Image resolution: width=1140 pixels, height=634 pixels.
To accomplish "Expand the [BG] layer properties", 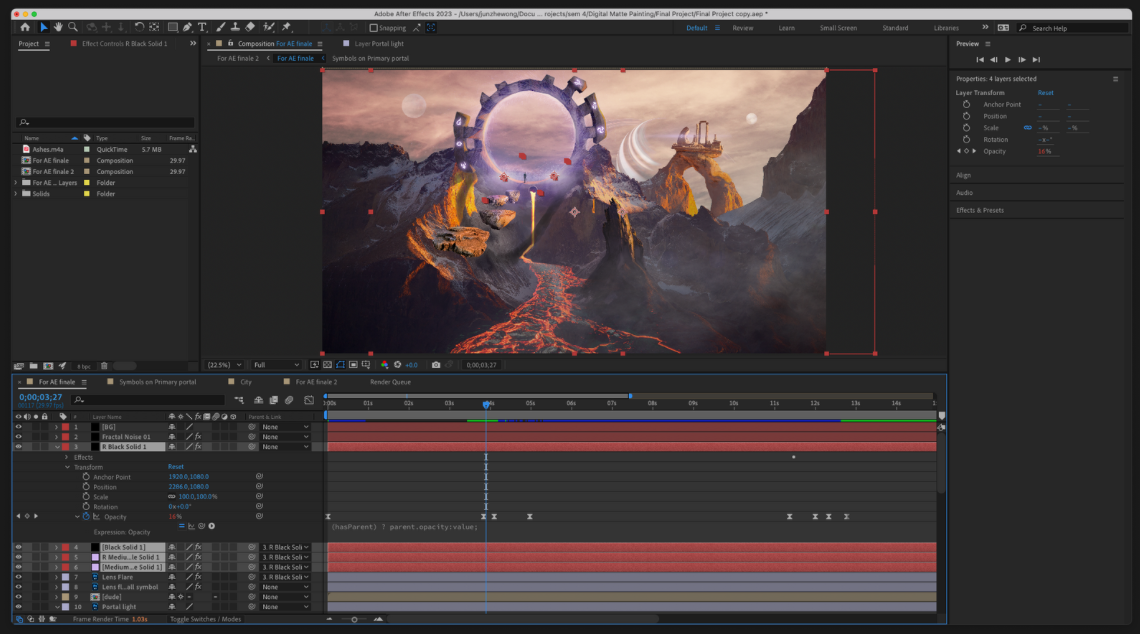I will (57, 427).
